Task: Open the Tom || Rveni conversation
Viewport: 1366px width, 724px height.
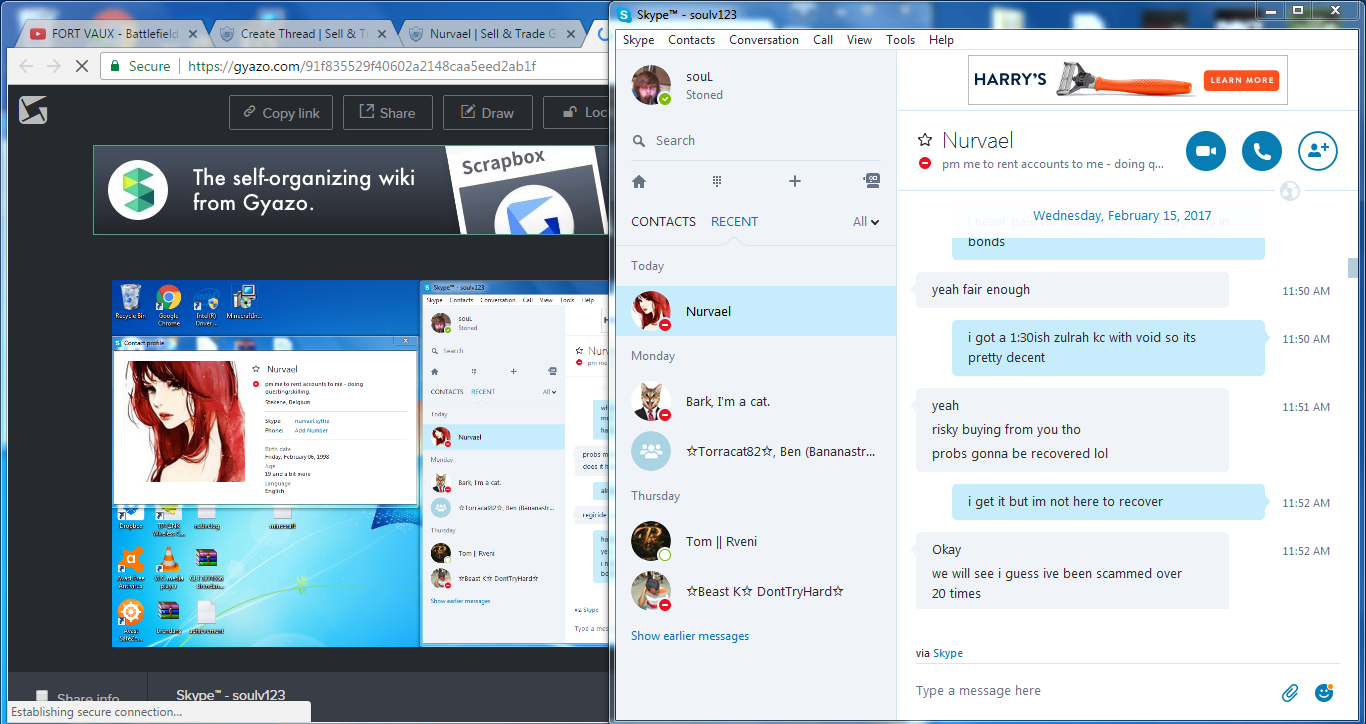Action: [x=756, y=541]
